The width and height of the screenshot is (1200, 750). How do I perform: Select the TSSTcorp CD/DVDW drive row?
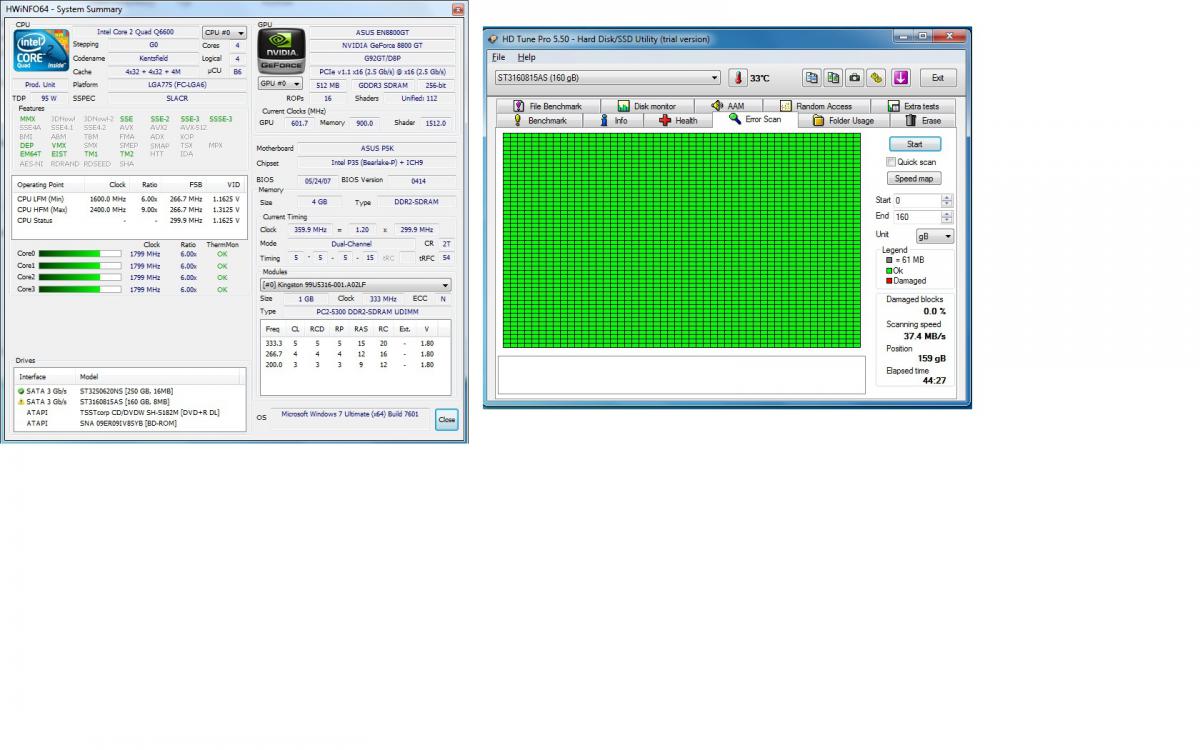[x=130, y=412]
